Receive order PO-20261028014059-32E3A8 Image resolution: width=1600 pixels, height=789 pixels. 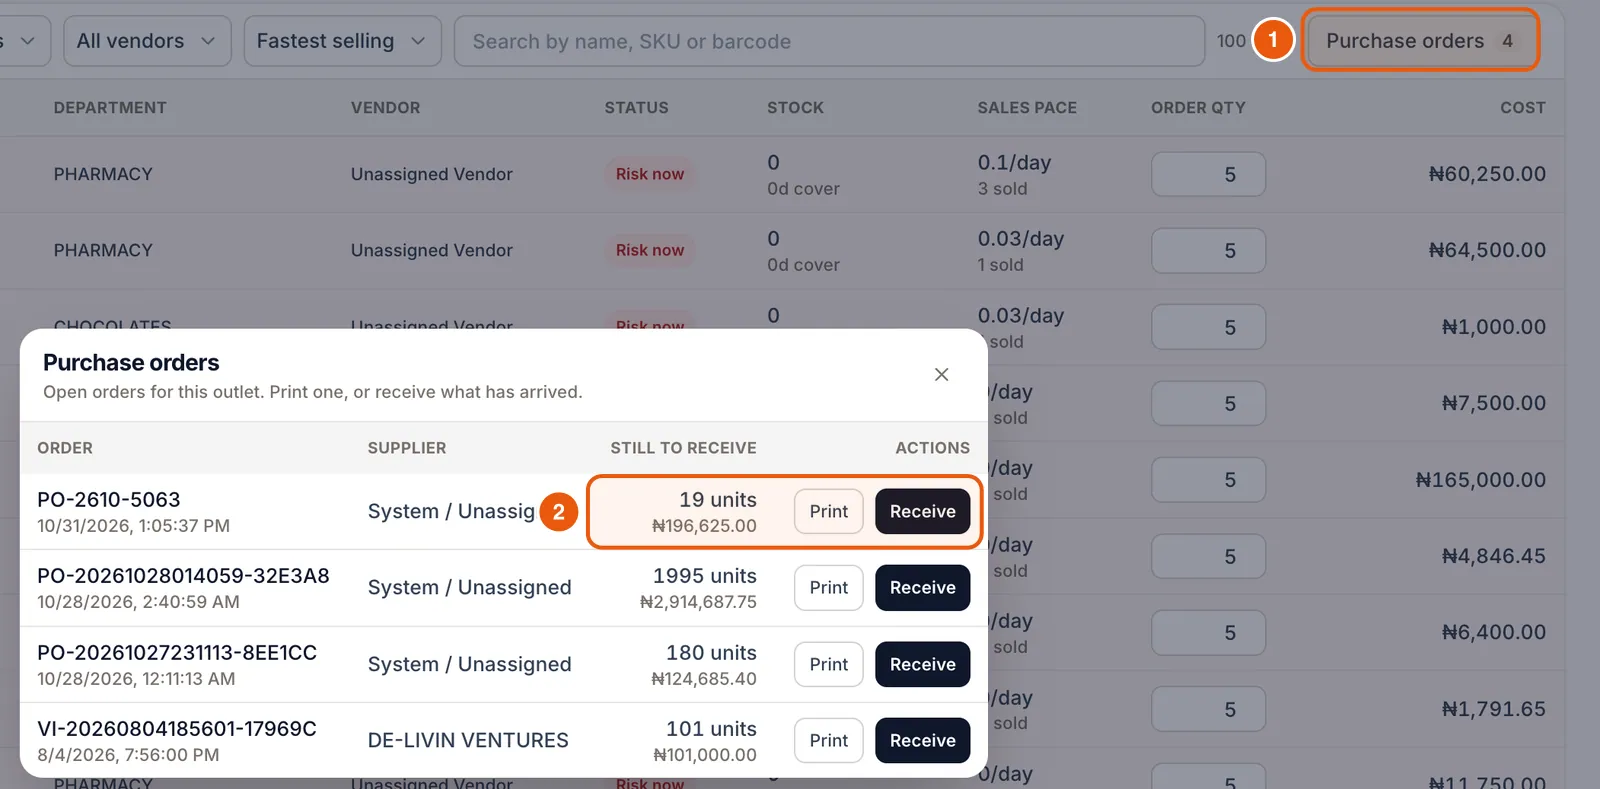tap(922, 588)
